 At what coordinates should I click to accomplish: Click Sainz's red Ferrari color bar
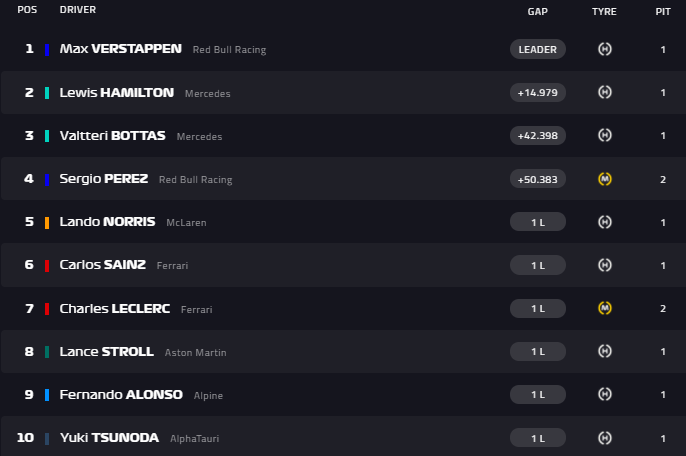coord(47,265)
